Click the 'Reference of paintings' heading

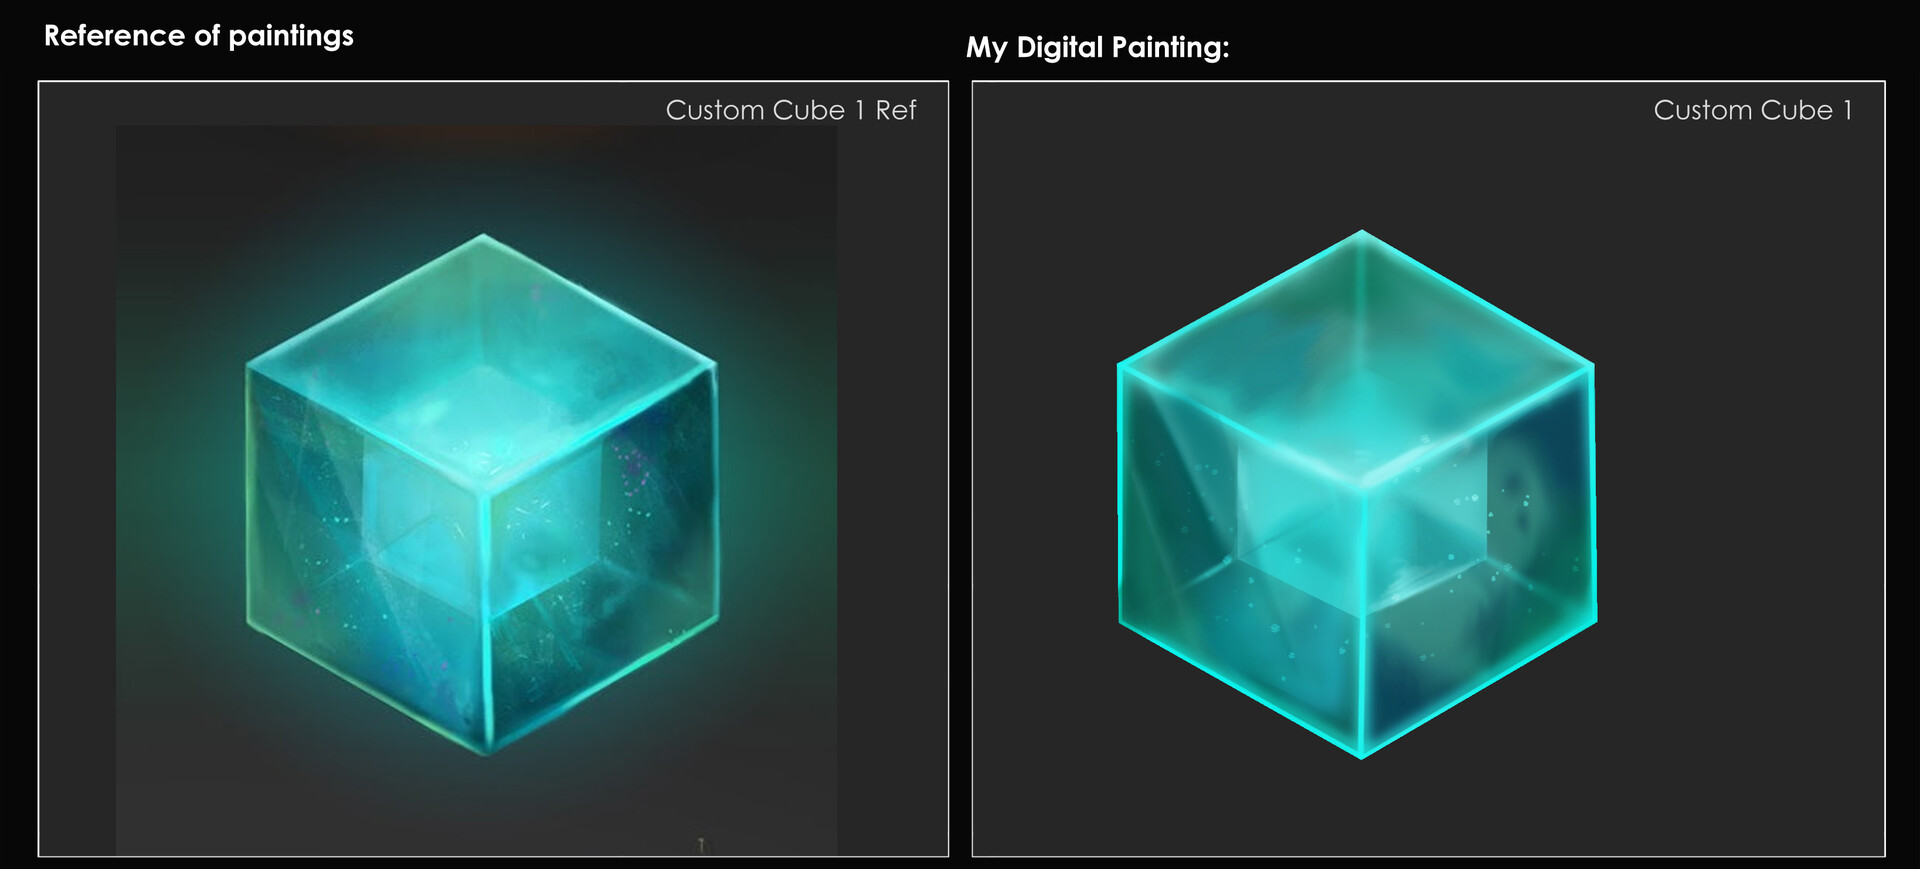click(x=198, y=36)
